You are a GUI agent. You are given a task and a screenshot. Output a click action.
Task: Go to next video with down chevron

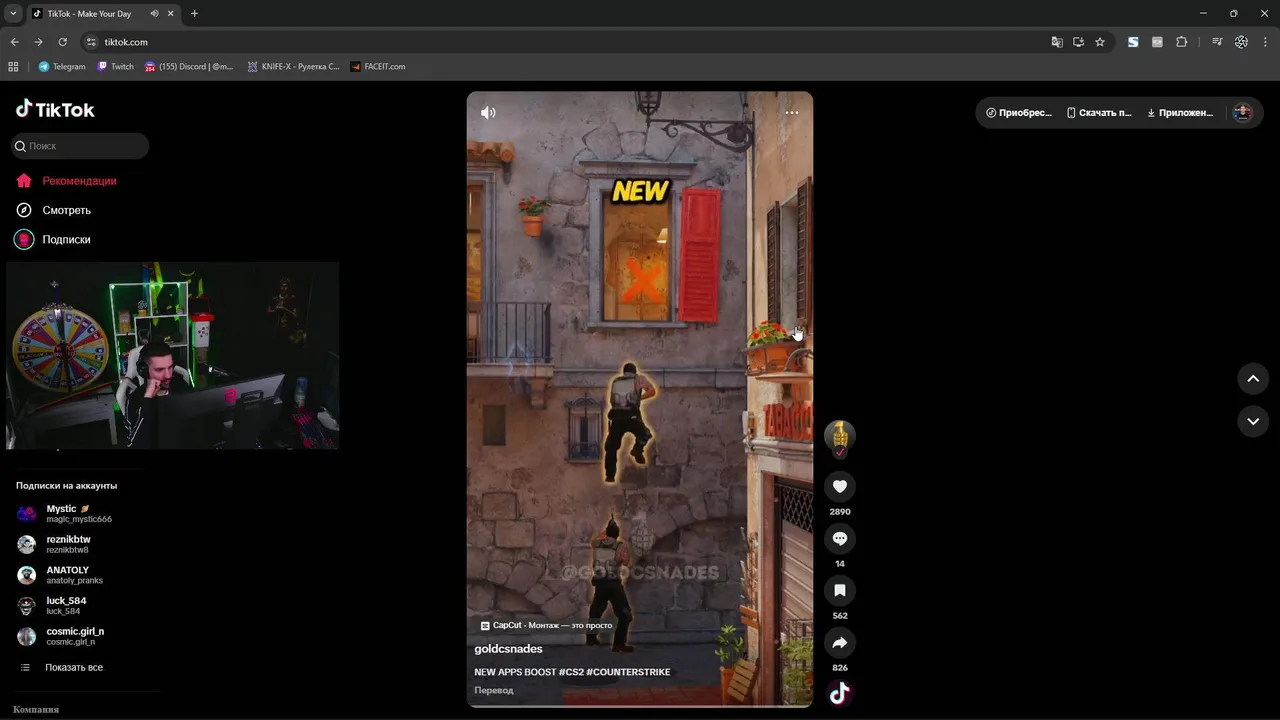(1253, 421)
